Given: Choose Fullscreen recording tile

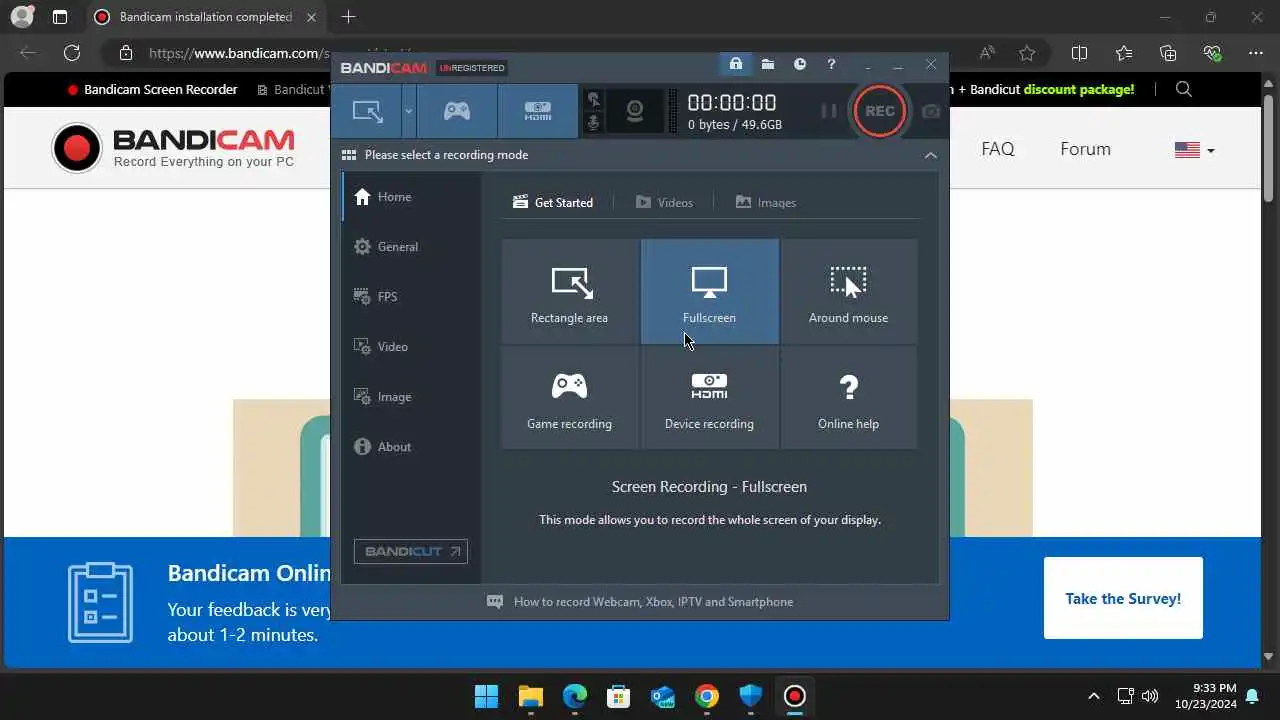Looking at the screenshot, I should [709, 291].
